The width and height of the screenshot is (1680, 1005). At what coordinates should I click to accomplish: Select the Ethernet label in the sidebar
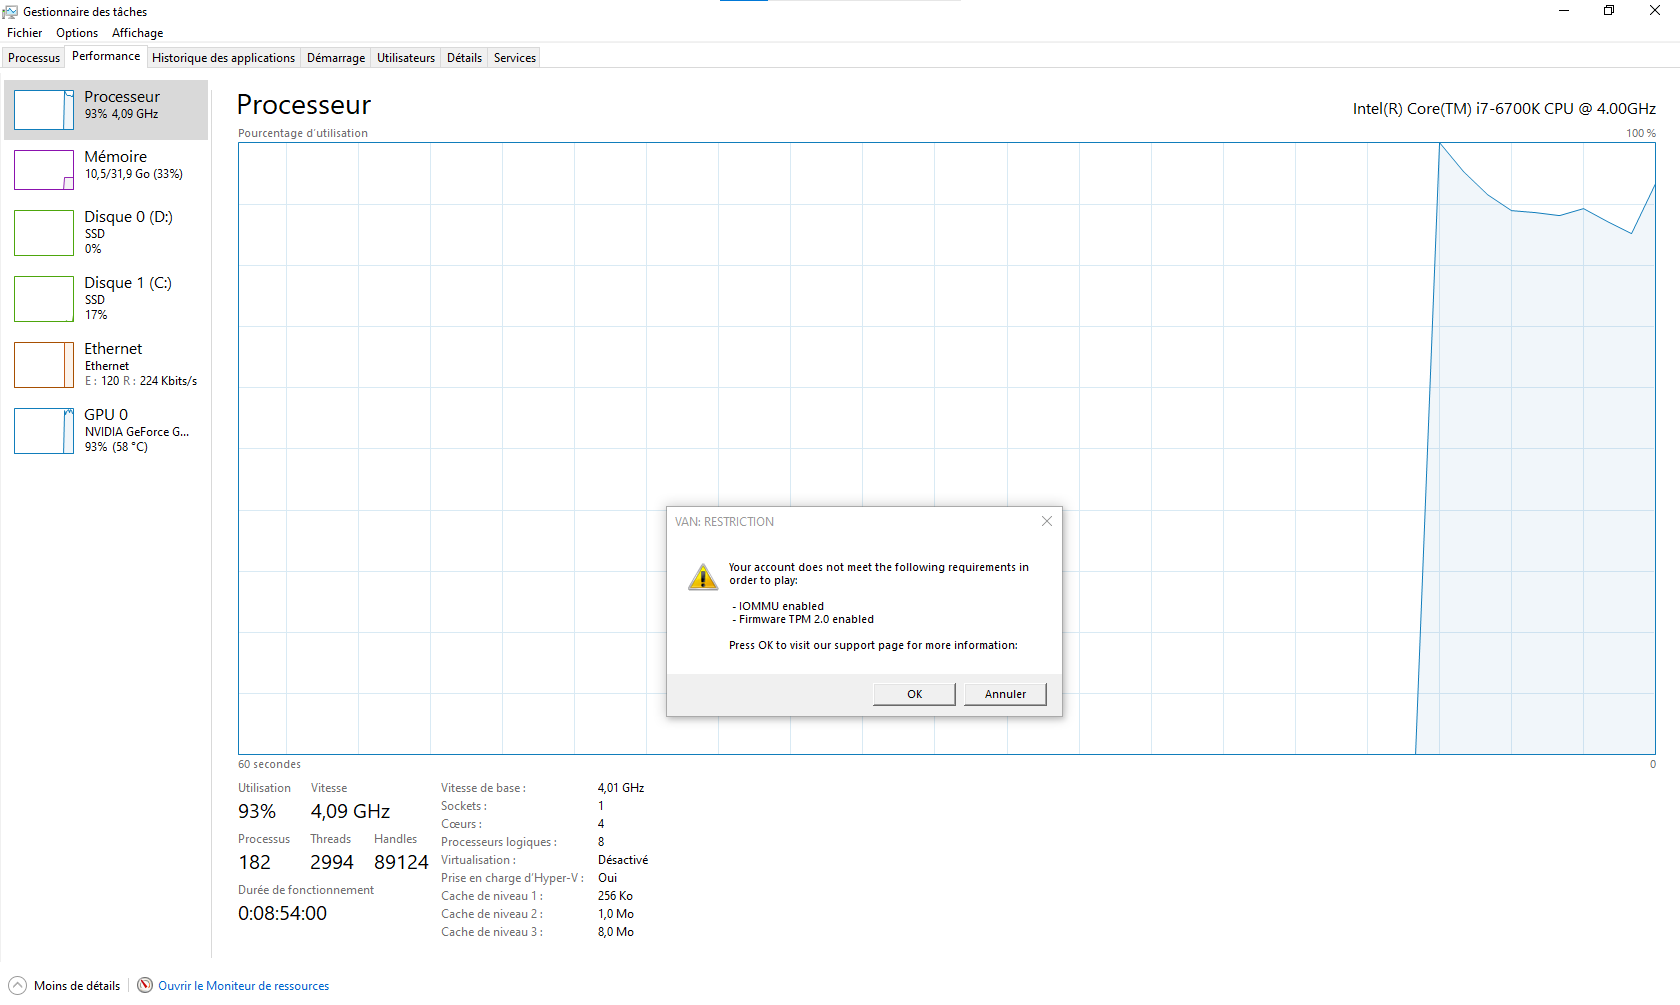113,349
